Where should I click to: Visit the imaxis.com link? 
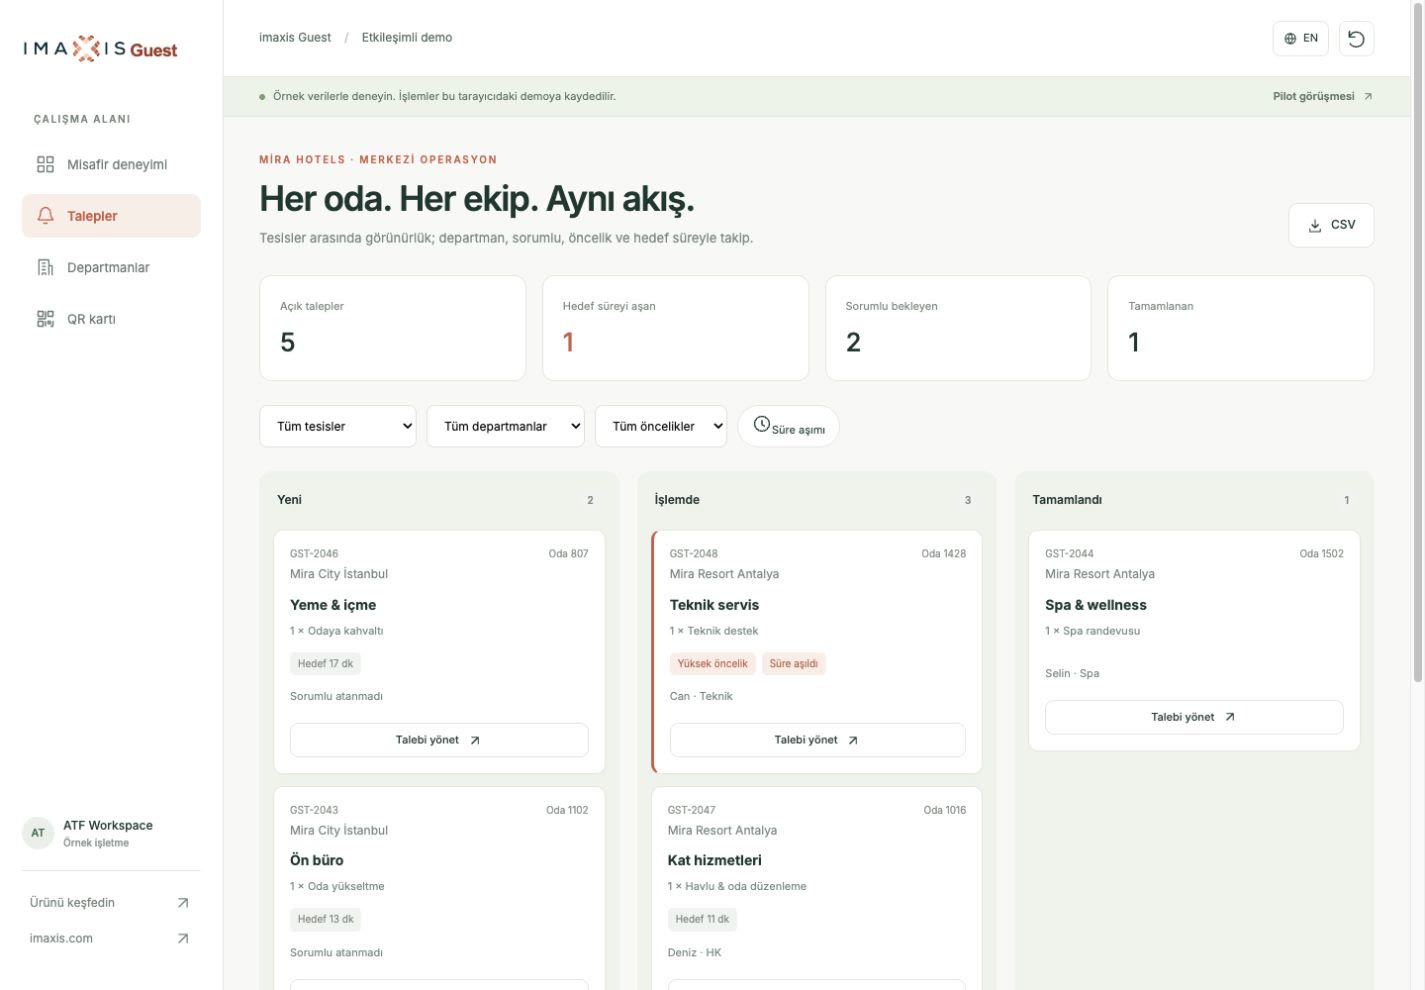(110, 939)
